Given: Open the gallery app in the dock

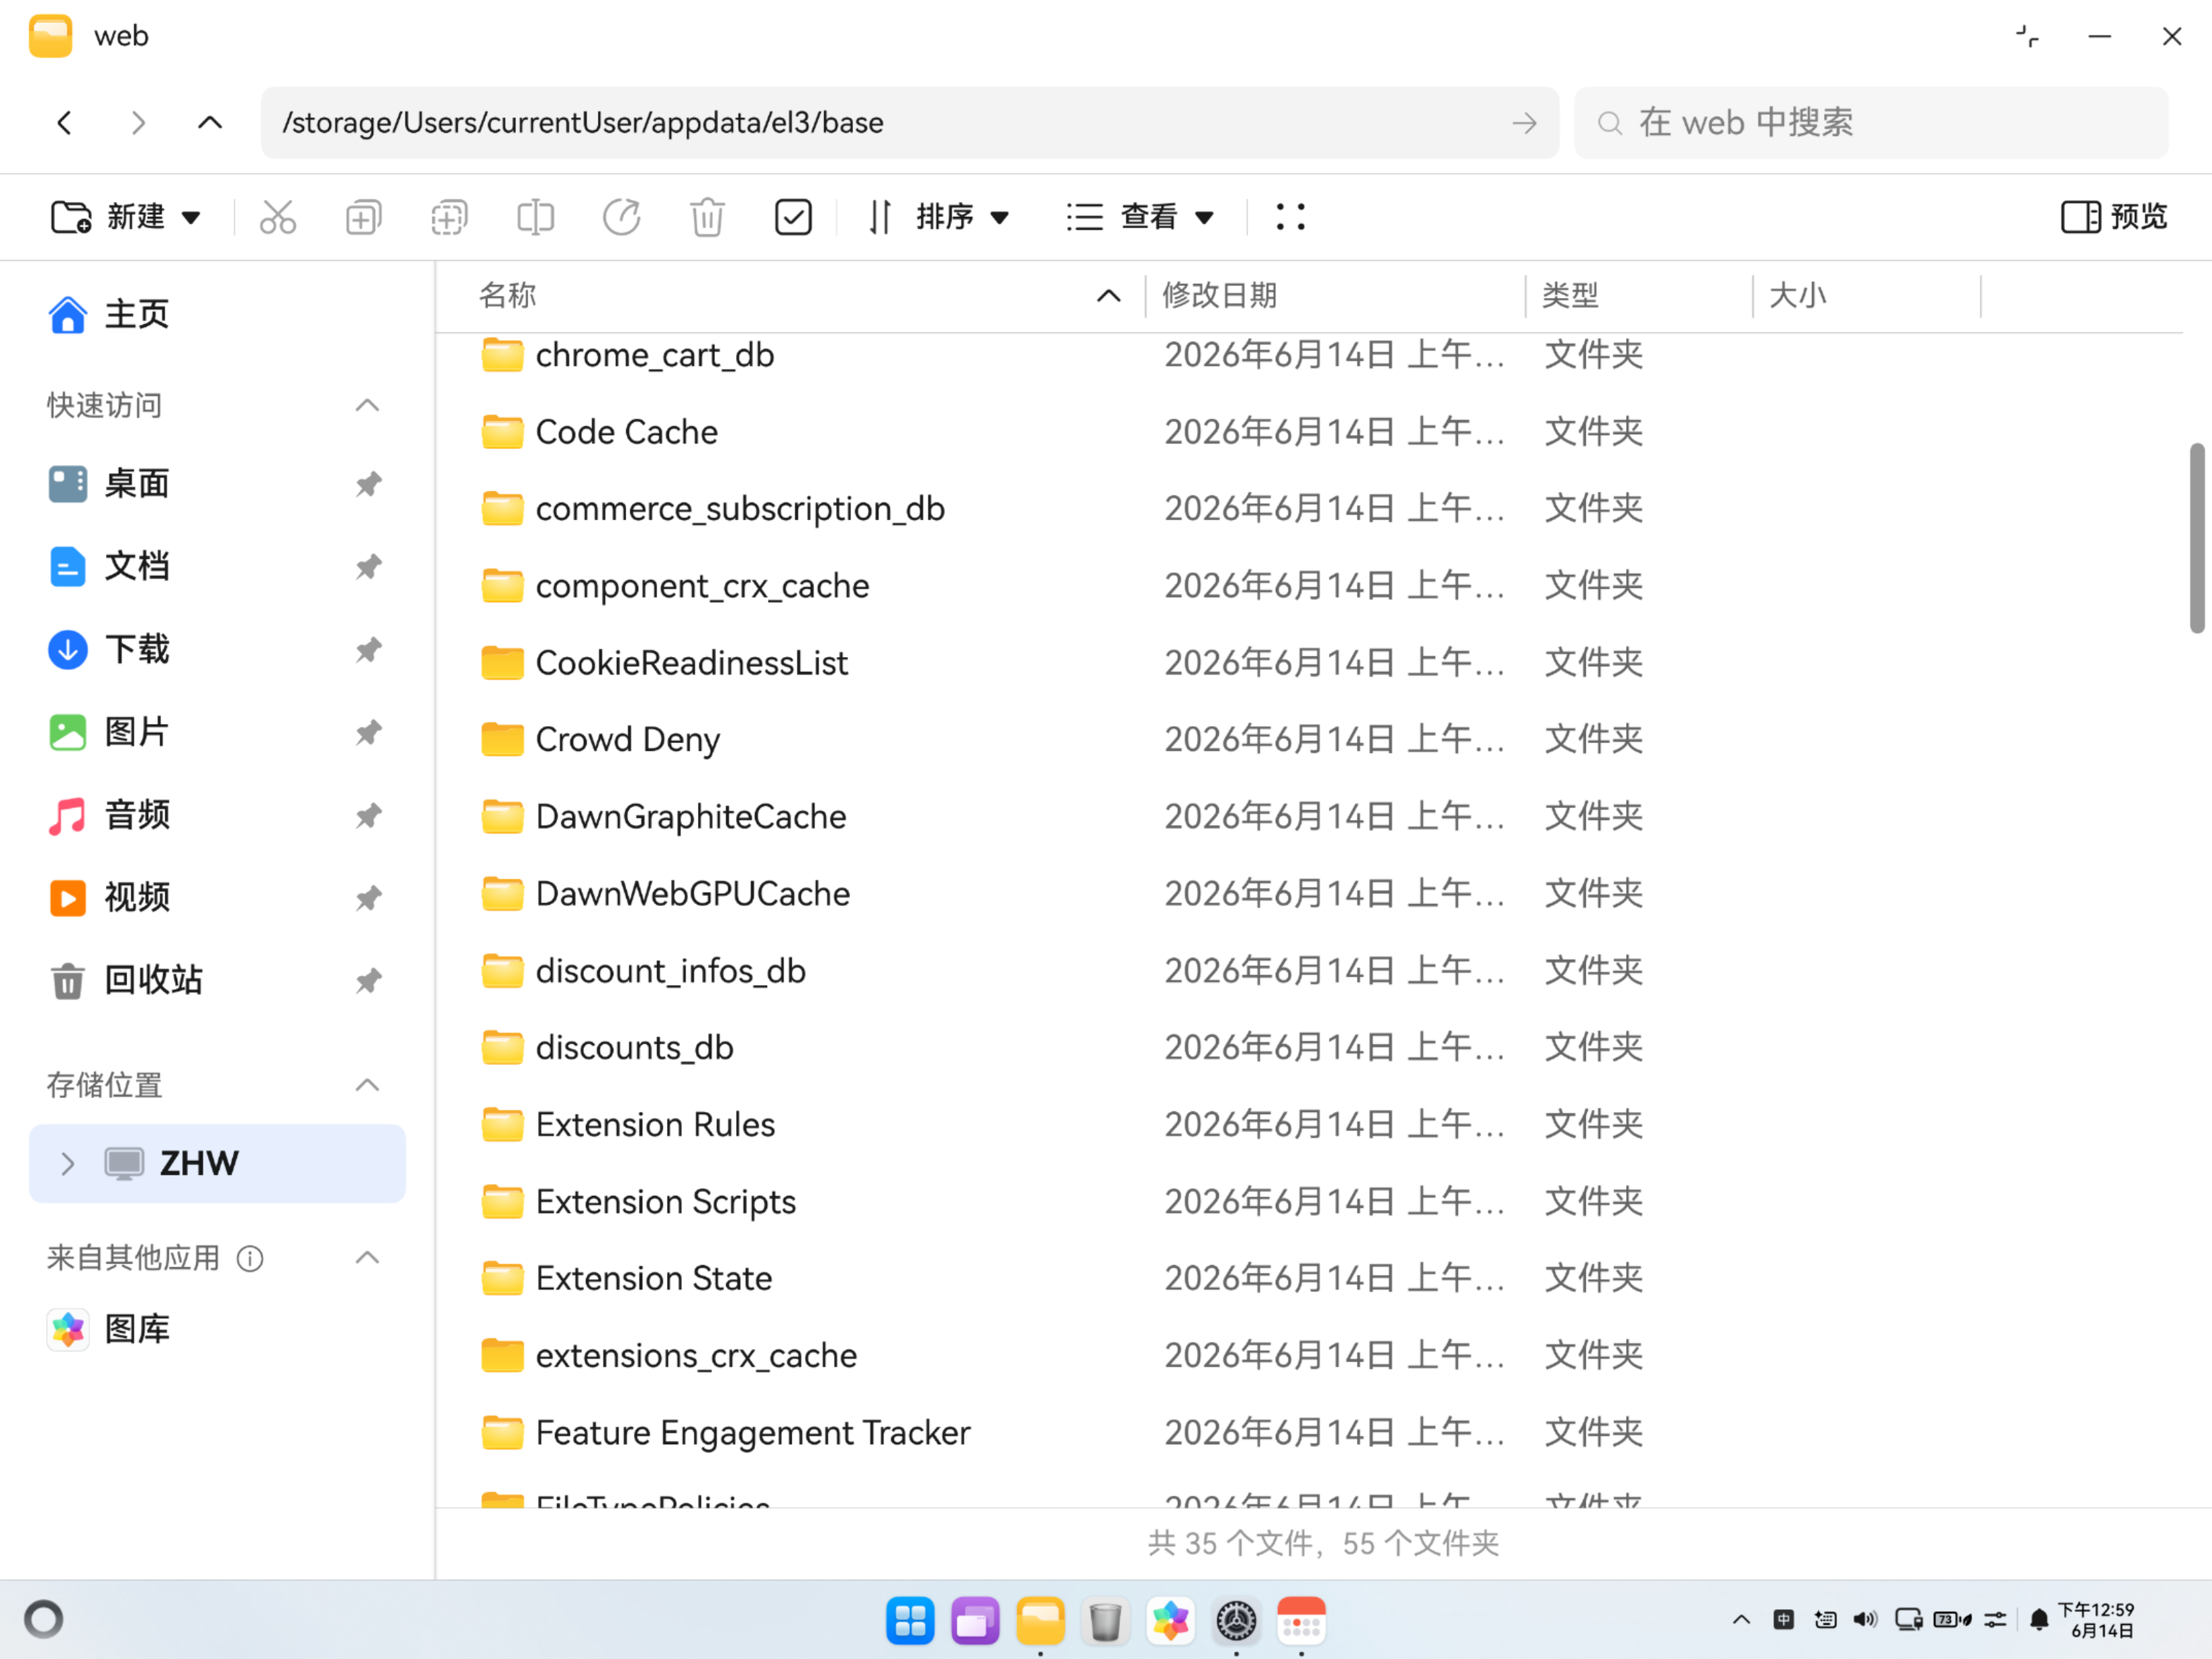Looking at the screenshot, I should [x=1171, y=1621].
